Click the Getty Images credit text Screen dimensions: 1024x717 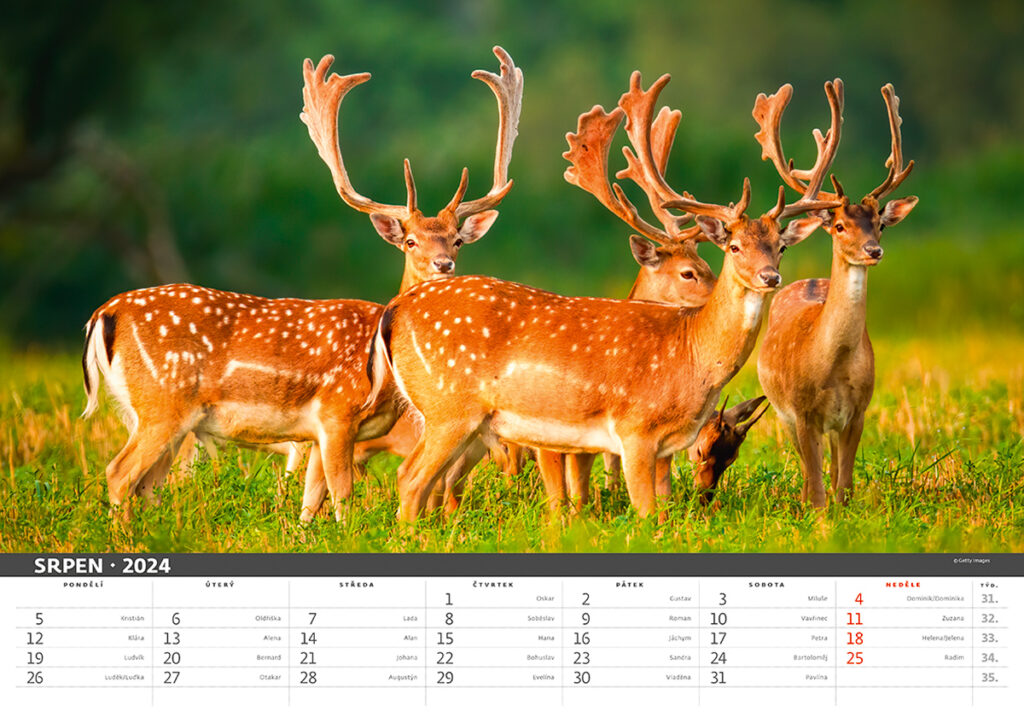[x=970, y=561]
